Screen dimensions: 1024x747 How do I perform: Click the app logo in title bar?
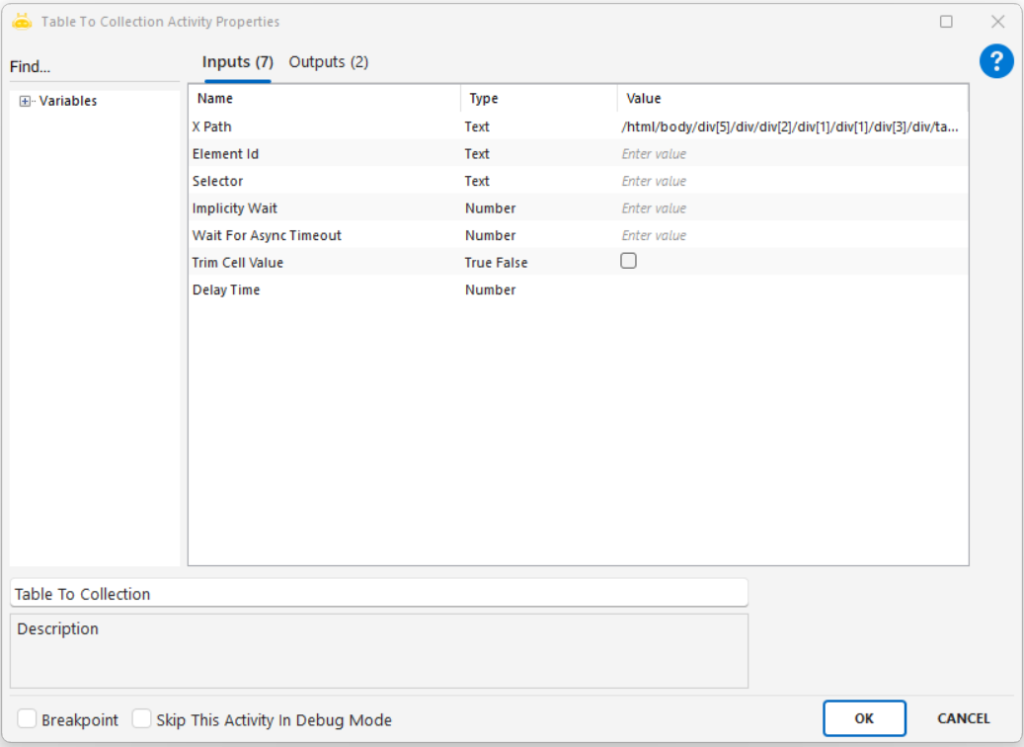pos(22,21)
